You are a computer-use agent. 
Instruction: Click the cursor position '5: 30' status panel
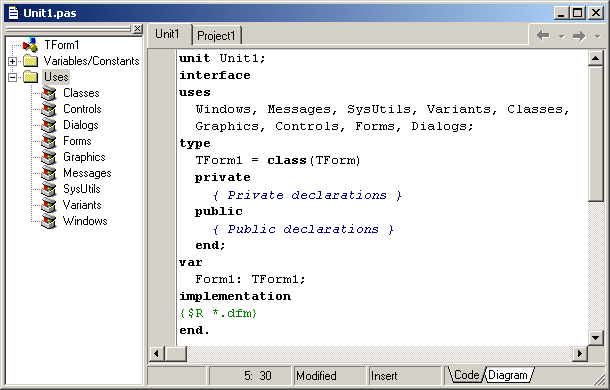click(250, 376)
